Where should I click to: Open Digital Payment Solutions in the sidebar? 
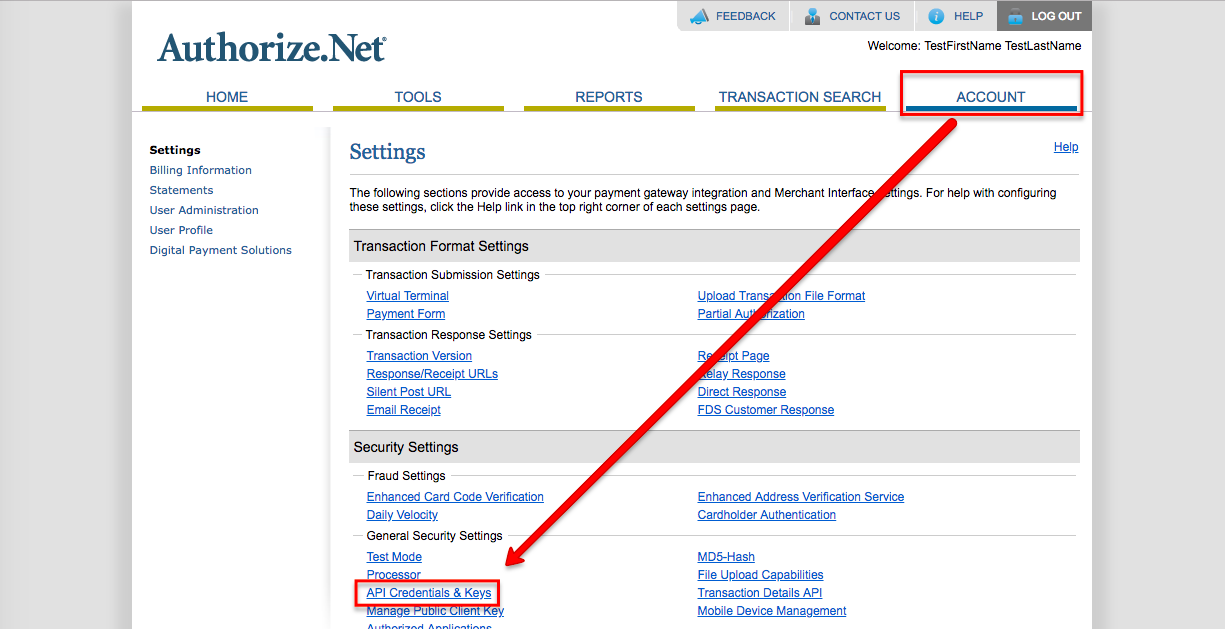click(221, 250)
